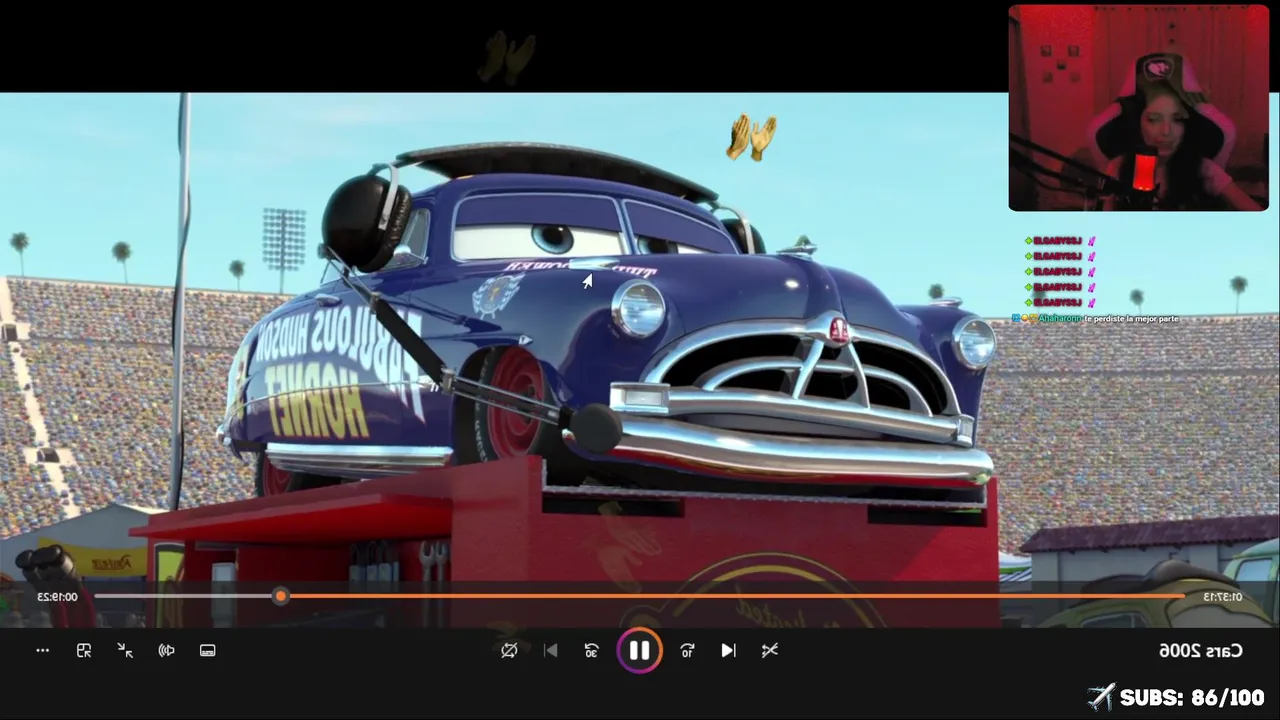Toggle the shuffle crossed-arrows icon
Screen dimensions: 1280x720
769,650
